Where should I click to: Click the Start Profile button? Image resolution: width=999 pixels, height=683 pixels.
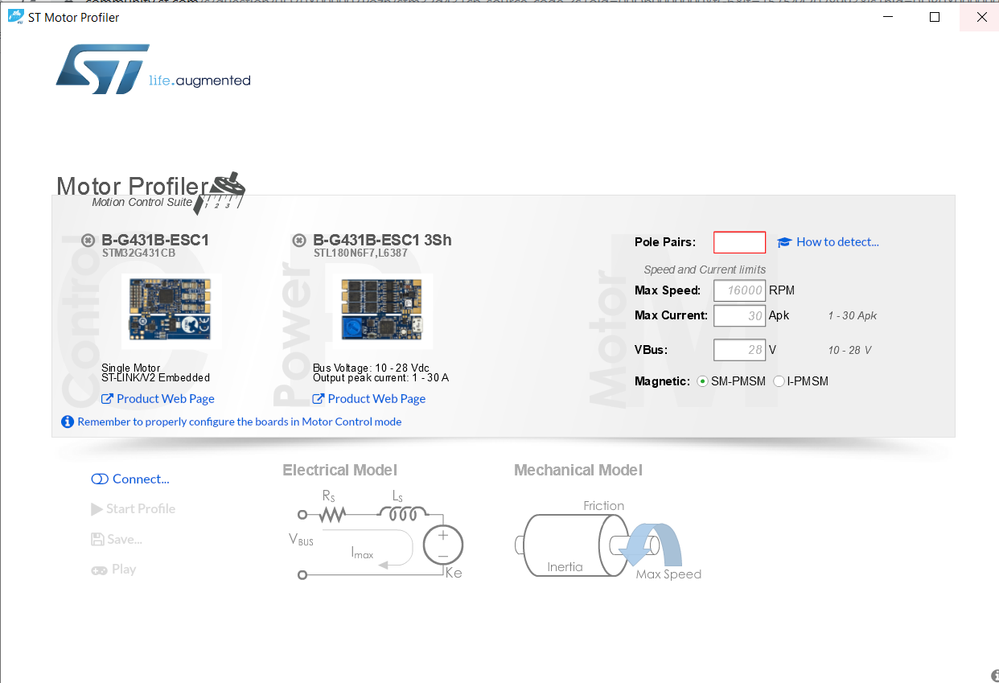pos(133,509)
